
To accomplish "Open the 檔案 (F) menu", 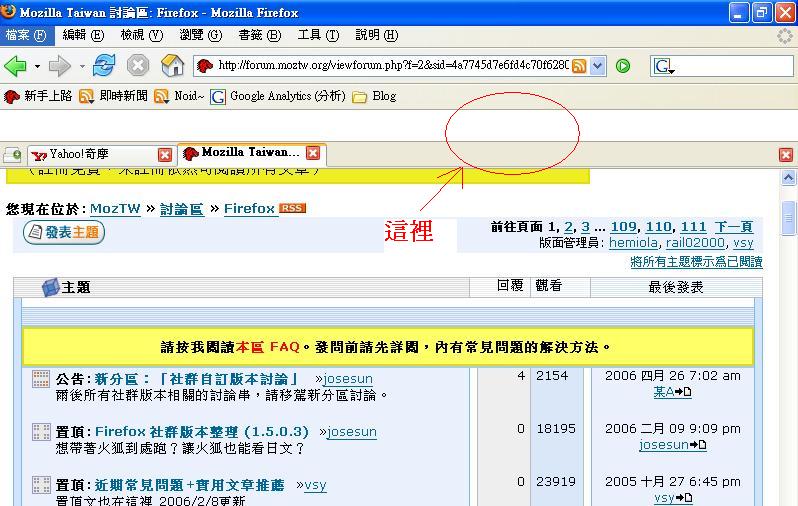I will coord(26,35).
